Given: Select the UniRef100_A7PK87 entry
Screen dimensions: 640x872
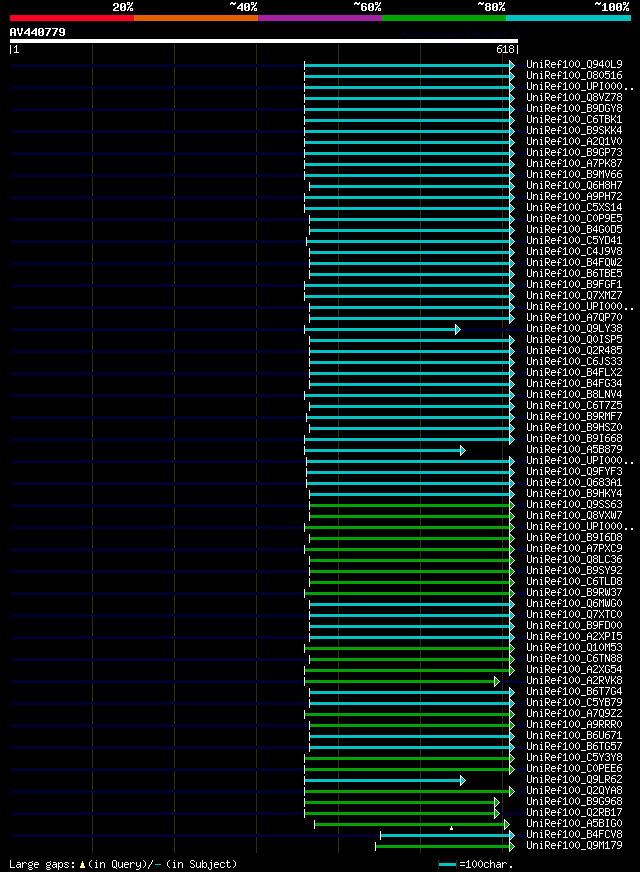Looking at the screenshot, I should pyautogui.click(x=574, y=164).
